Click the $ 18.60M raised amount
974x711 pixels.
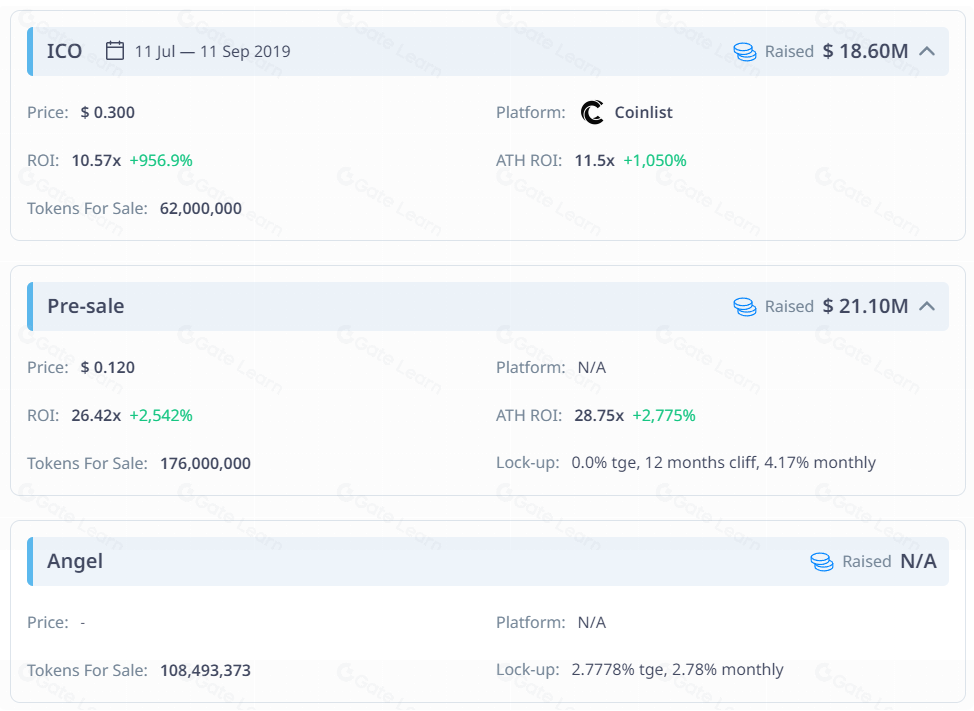[x=865, y=51]
